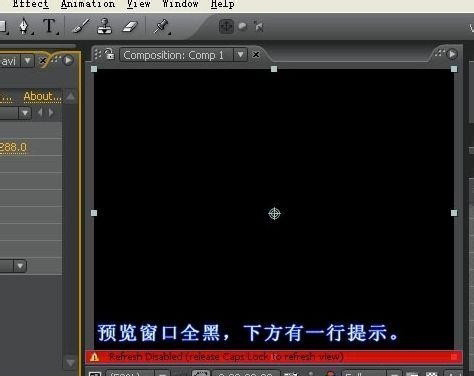The width and height of the screenshot is (474, 376).
Task: Open the avi panel dropdown arrow
Action: click(x=27, y=61)
